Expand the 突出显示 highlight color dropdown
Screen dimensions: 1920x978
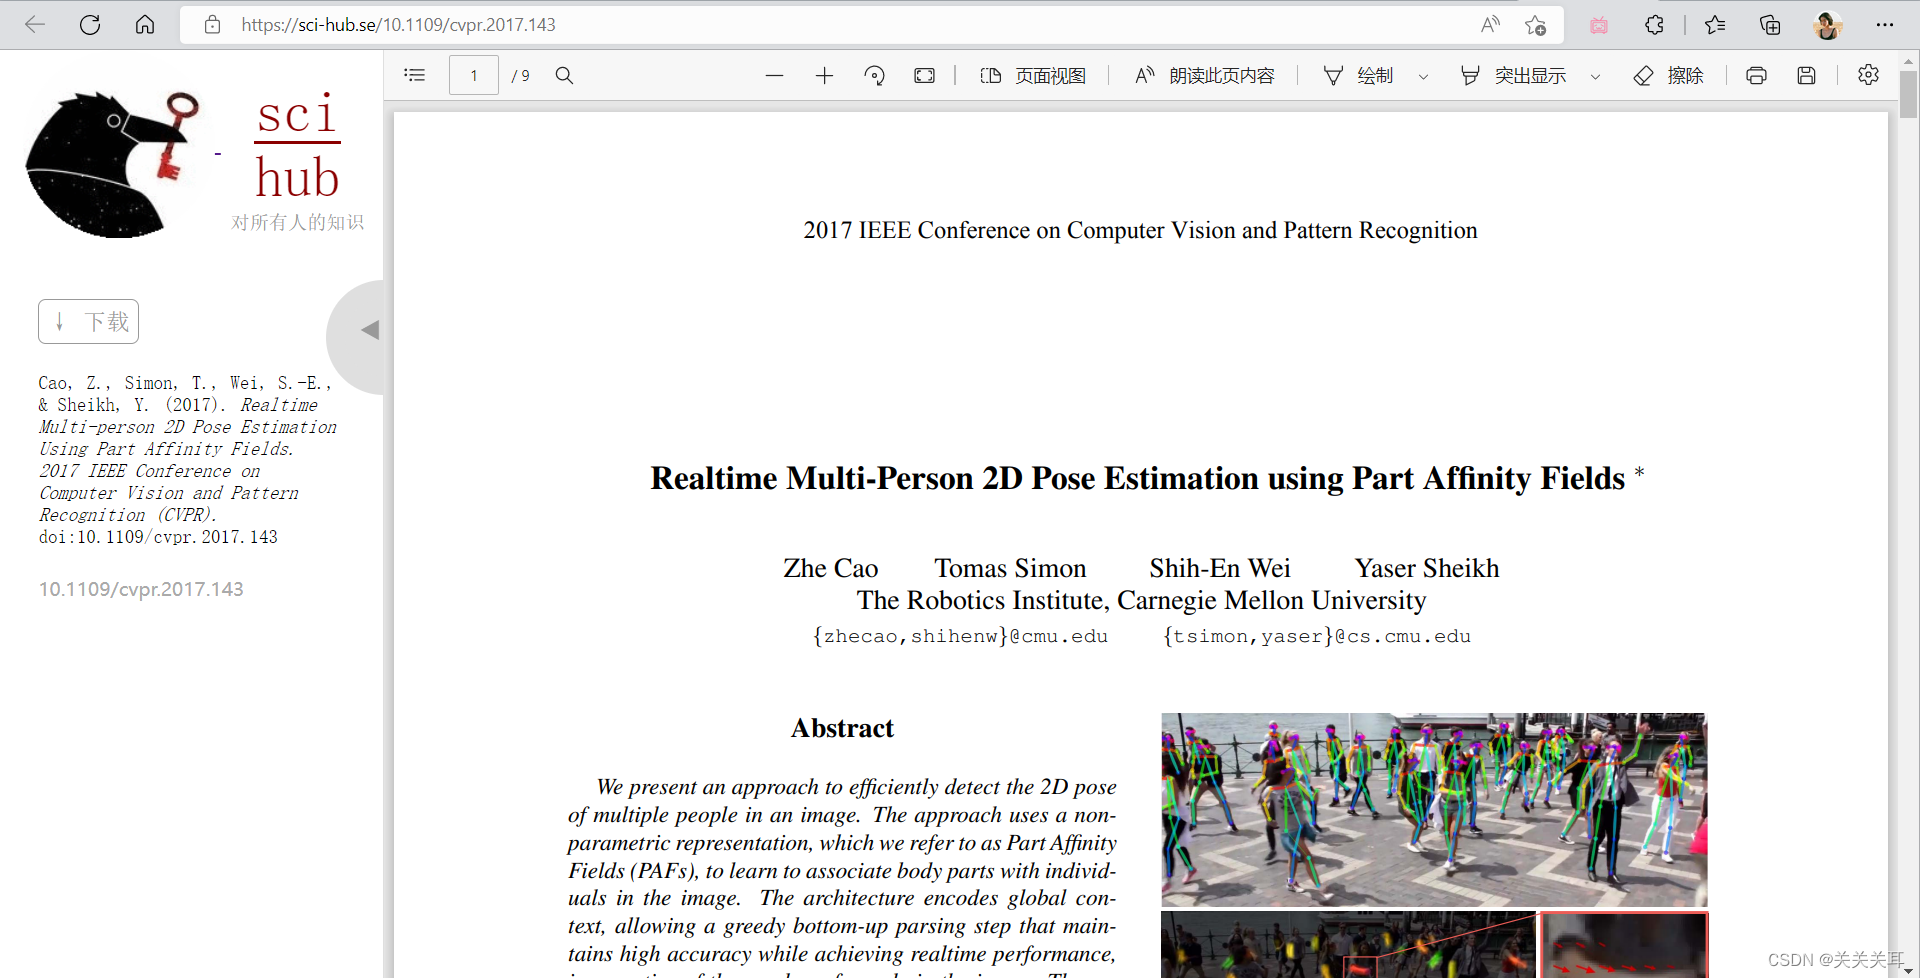1595,76
